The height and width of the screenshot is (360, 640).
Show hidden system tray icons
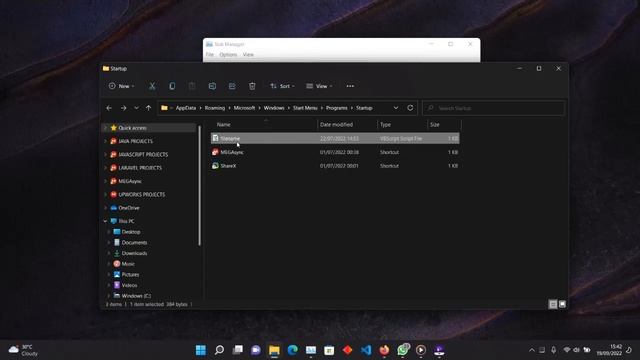[531, 350]
